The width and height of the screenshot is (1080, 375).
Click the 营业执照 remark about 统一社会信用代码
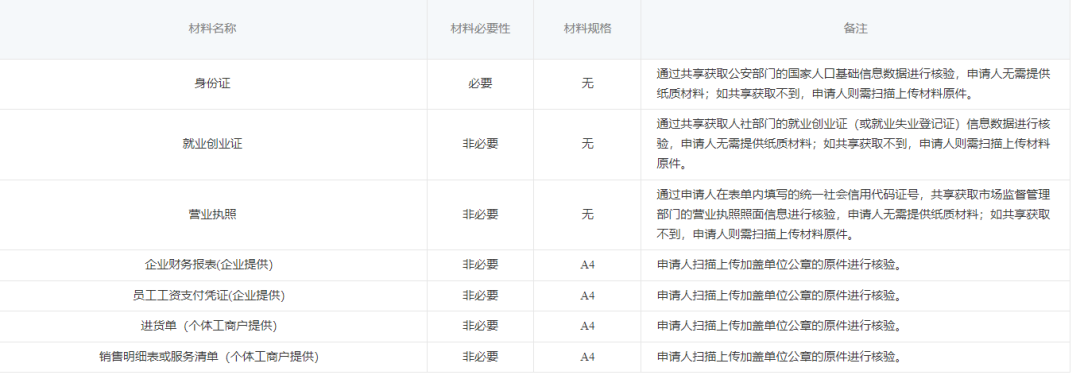[853, 214]
